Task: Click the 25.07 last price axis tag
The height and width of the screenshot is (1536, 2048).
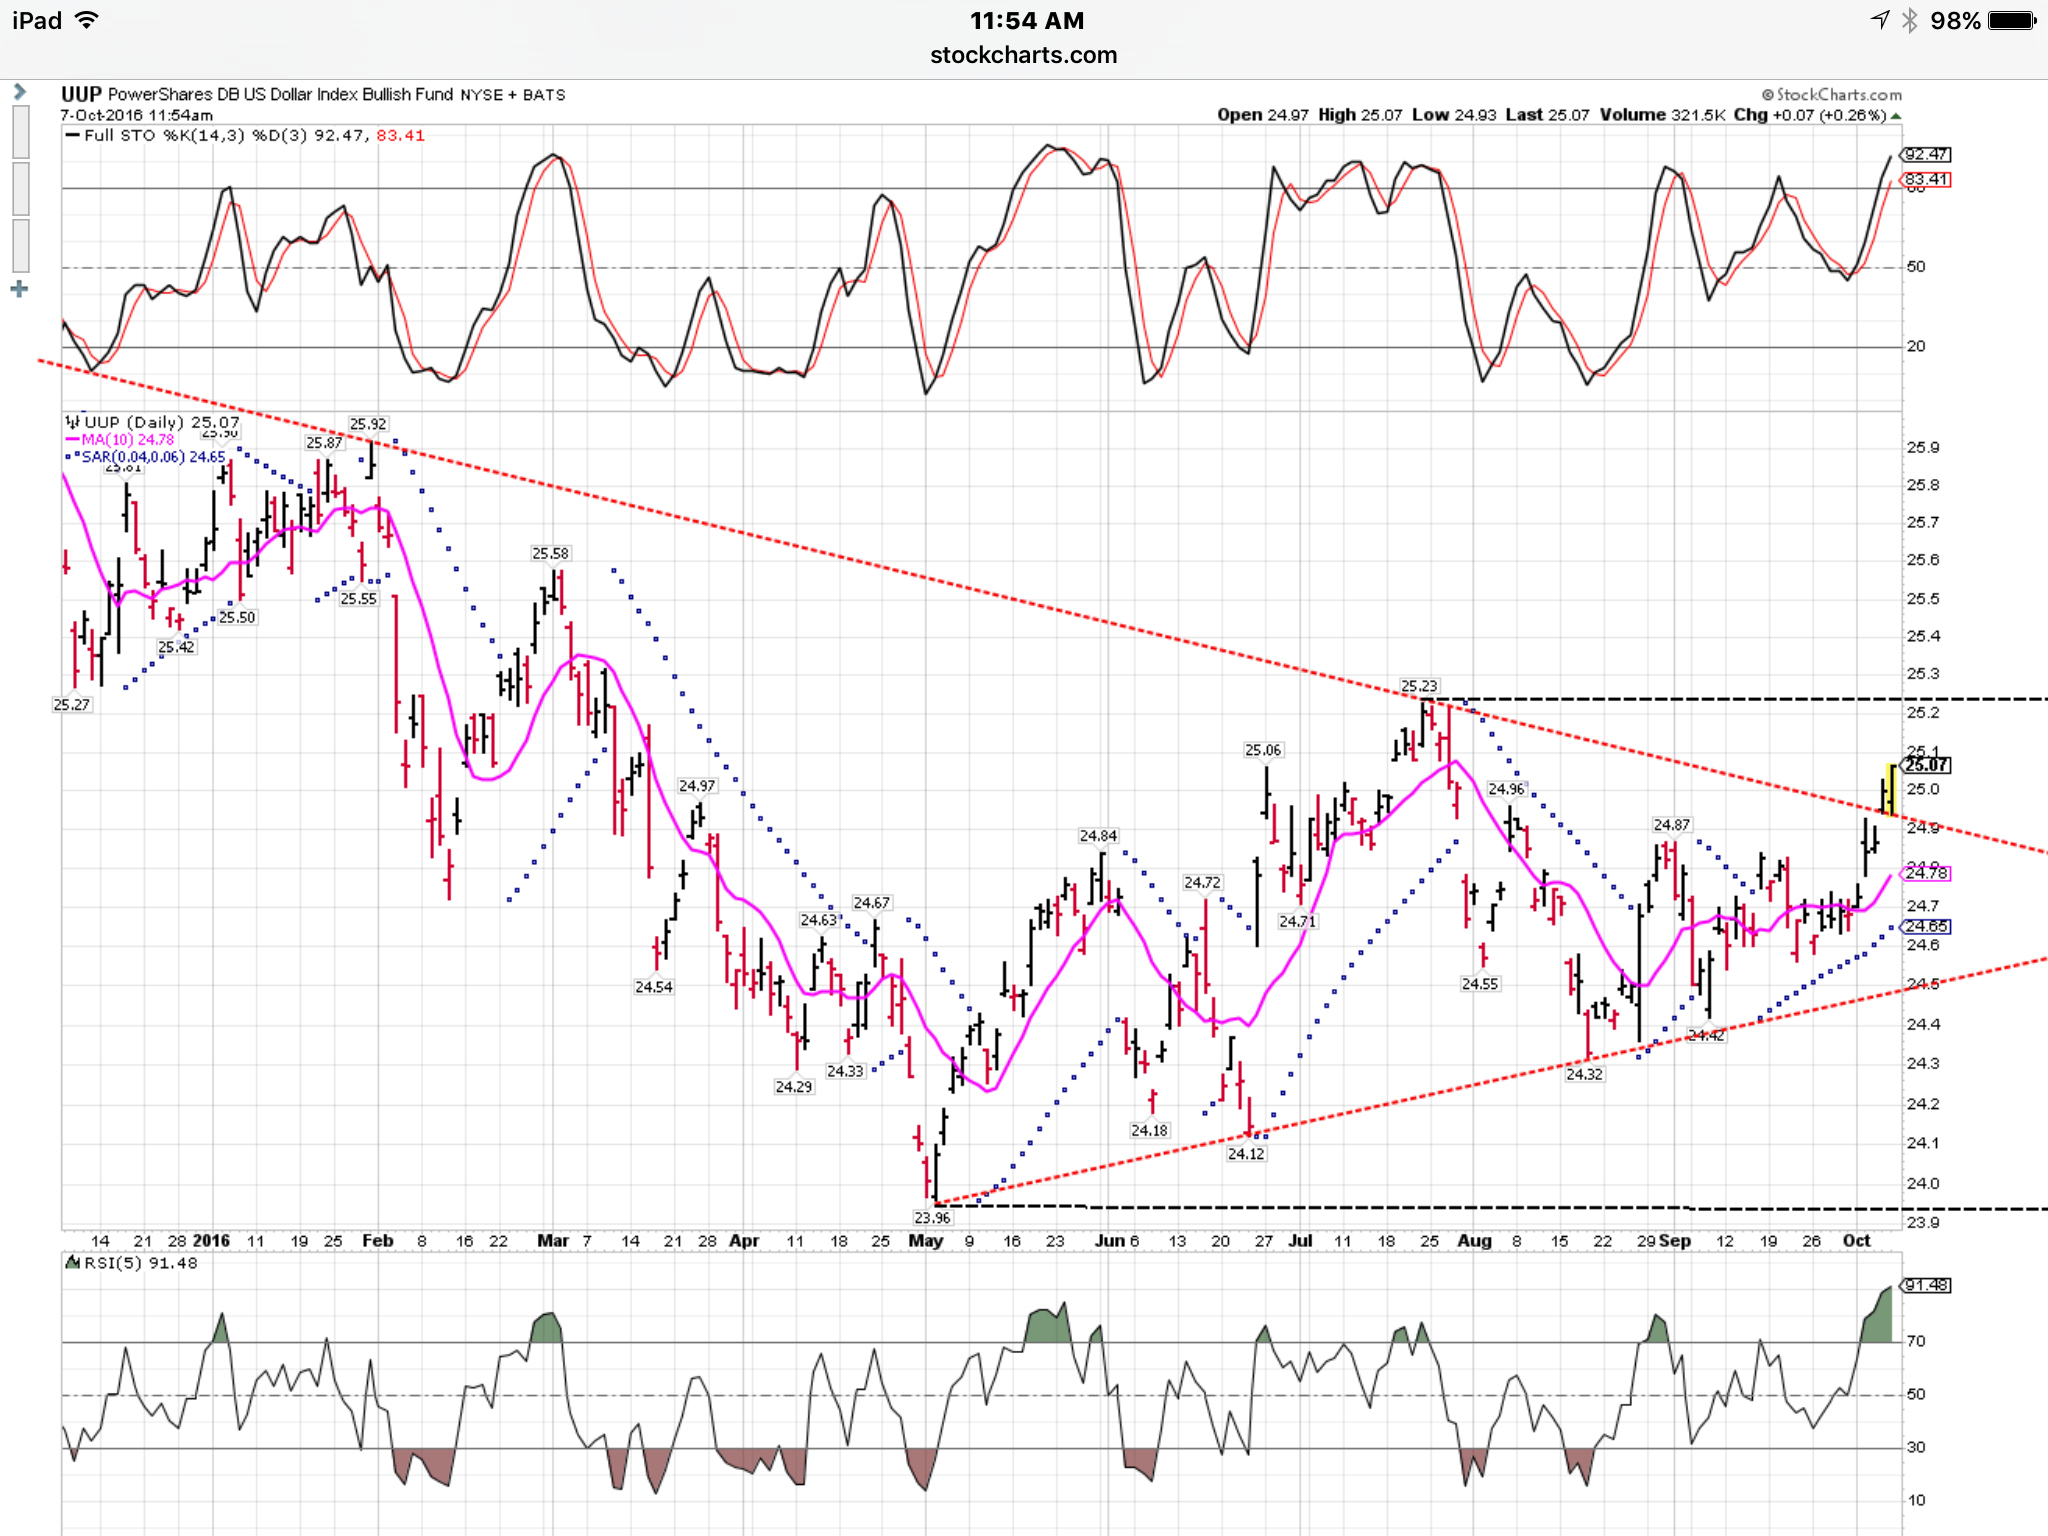Action: point(1926,765)
